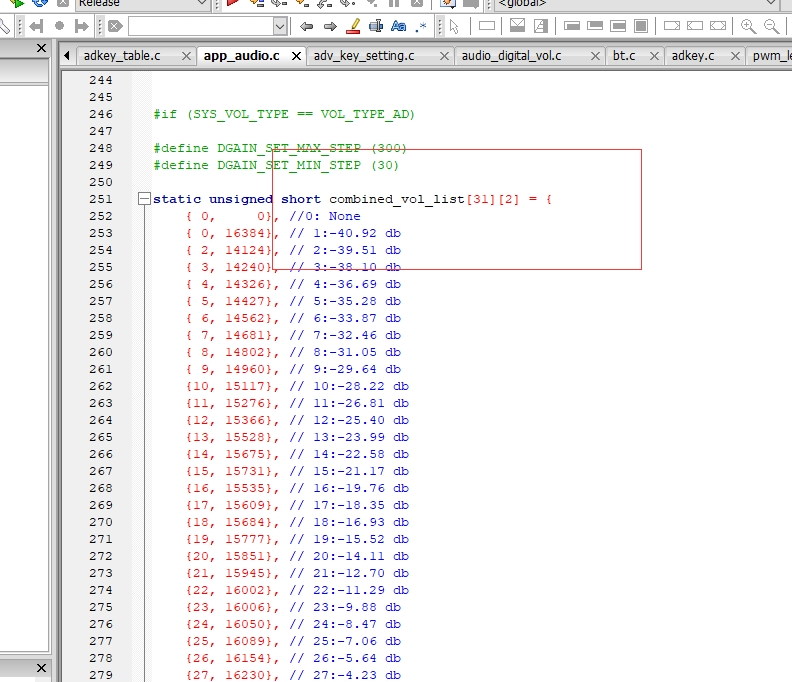Viewport: 792px width, 682px height.
Task: Click comment '20:-14.11 db'
Action: point(361,556)
